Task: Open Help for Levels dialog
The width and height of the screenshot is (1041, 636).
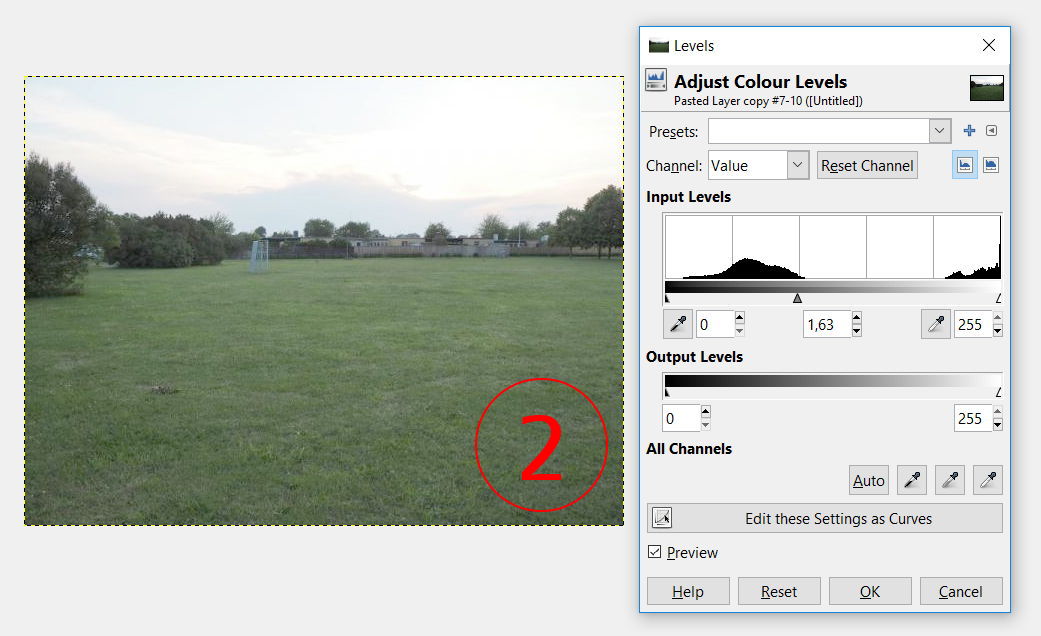Action: [x=688, y=591]
